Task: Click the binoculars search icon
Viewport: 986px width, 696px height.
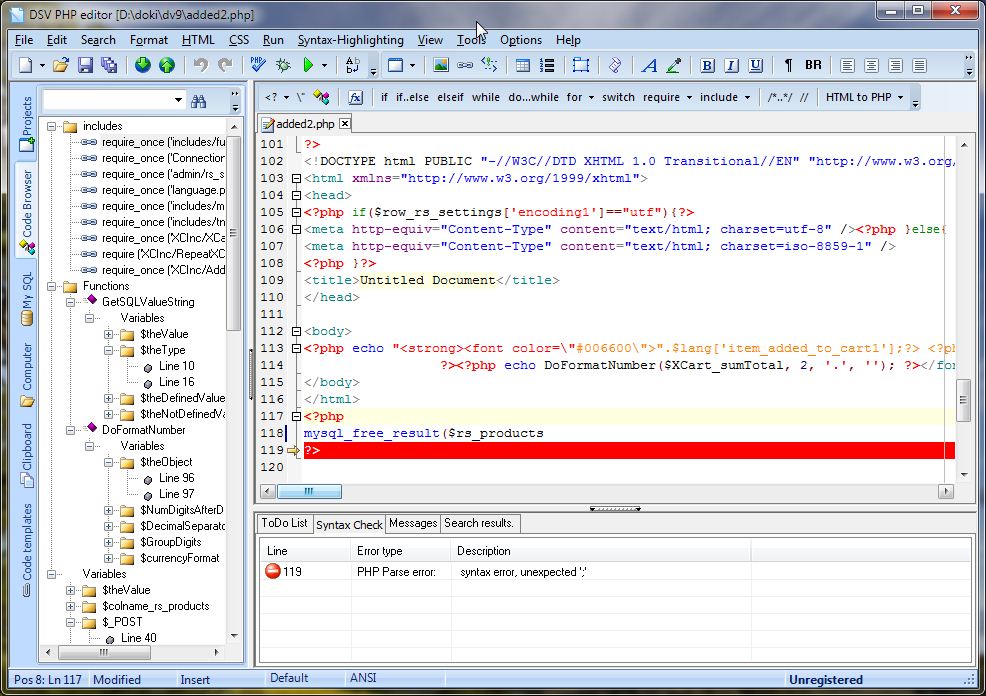Action: click(x=199, y=101)
